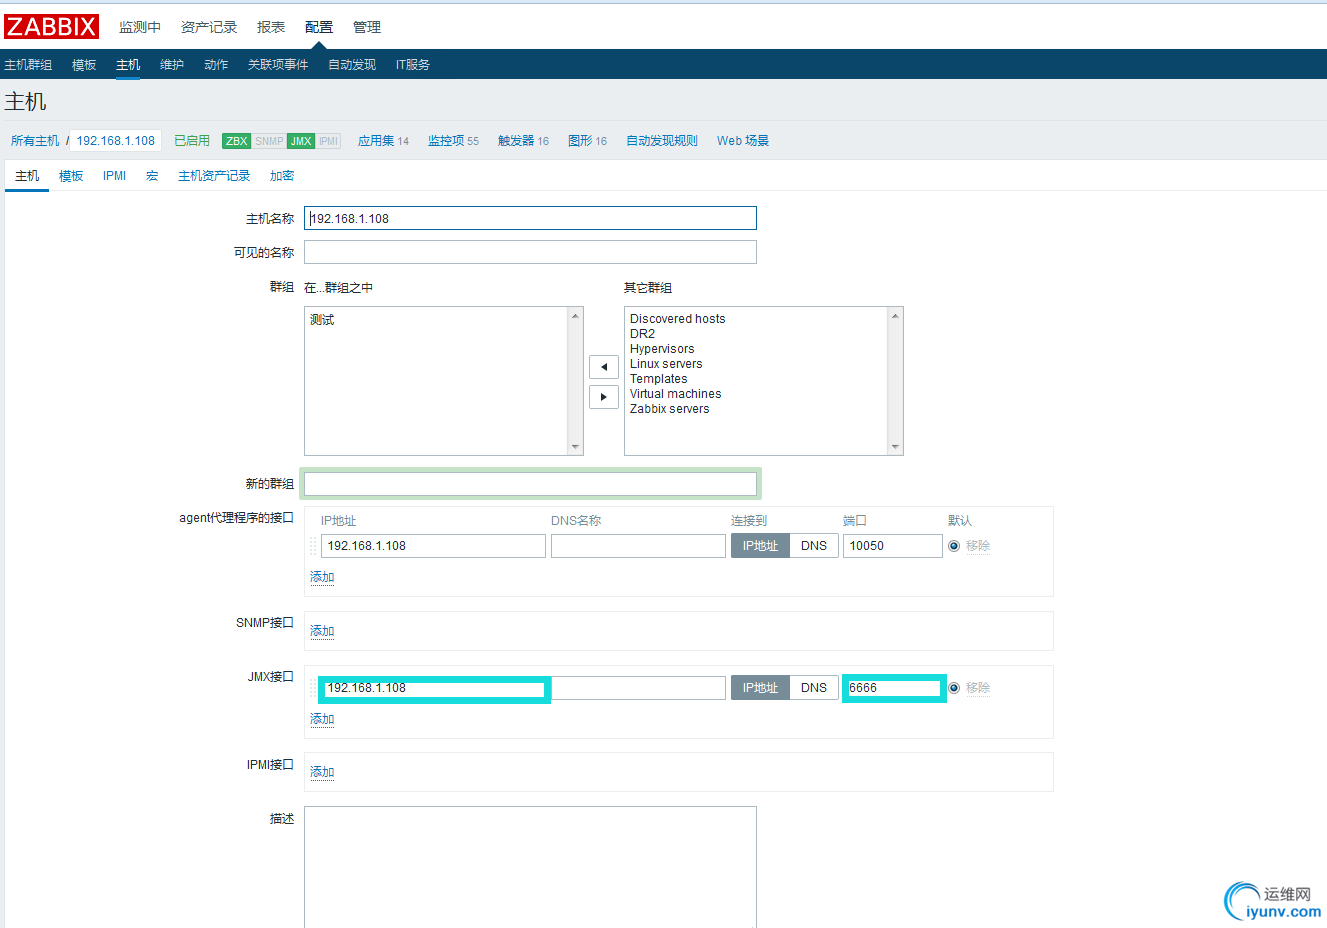Go to 主机群组 in the submenu
The height and width of the screenshot is (928, 1327).
click(x=28, y=65)
